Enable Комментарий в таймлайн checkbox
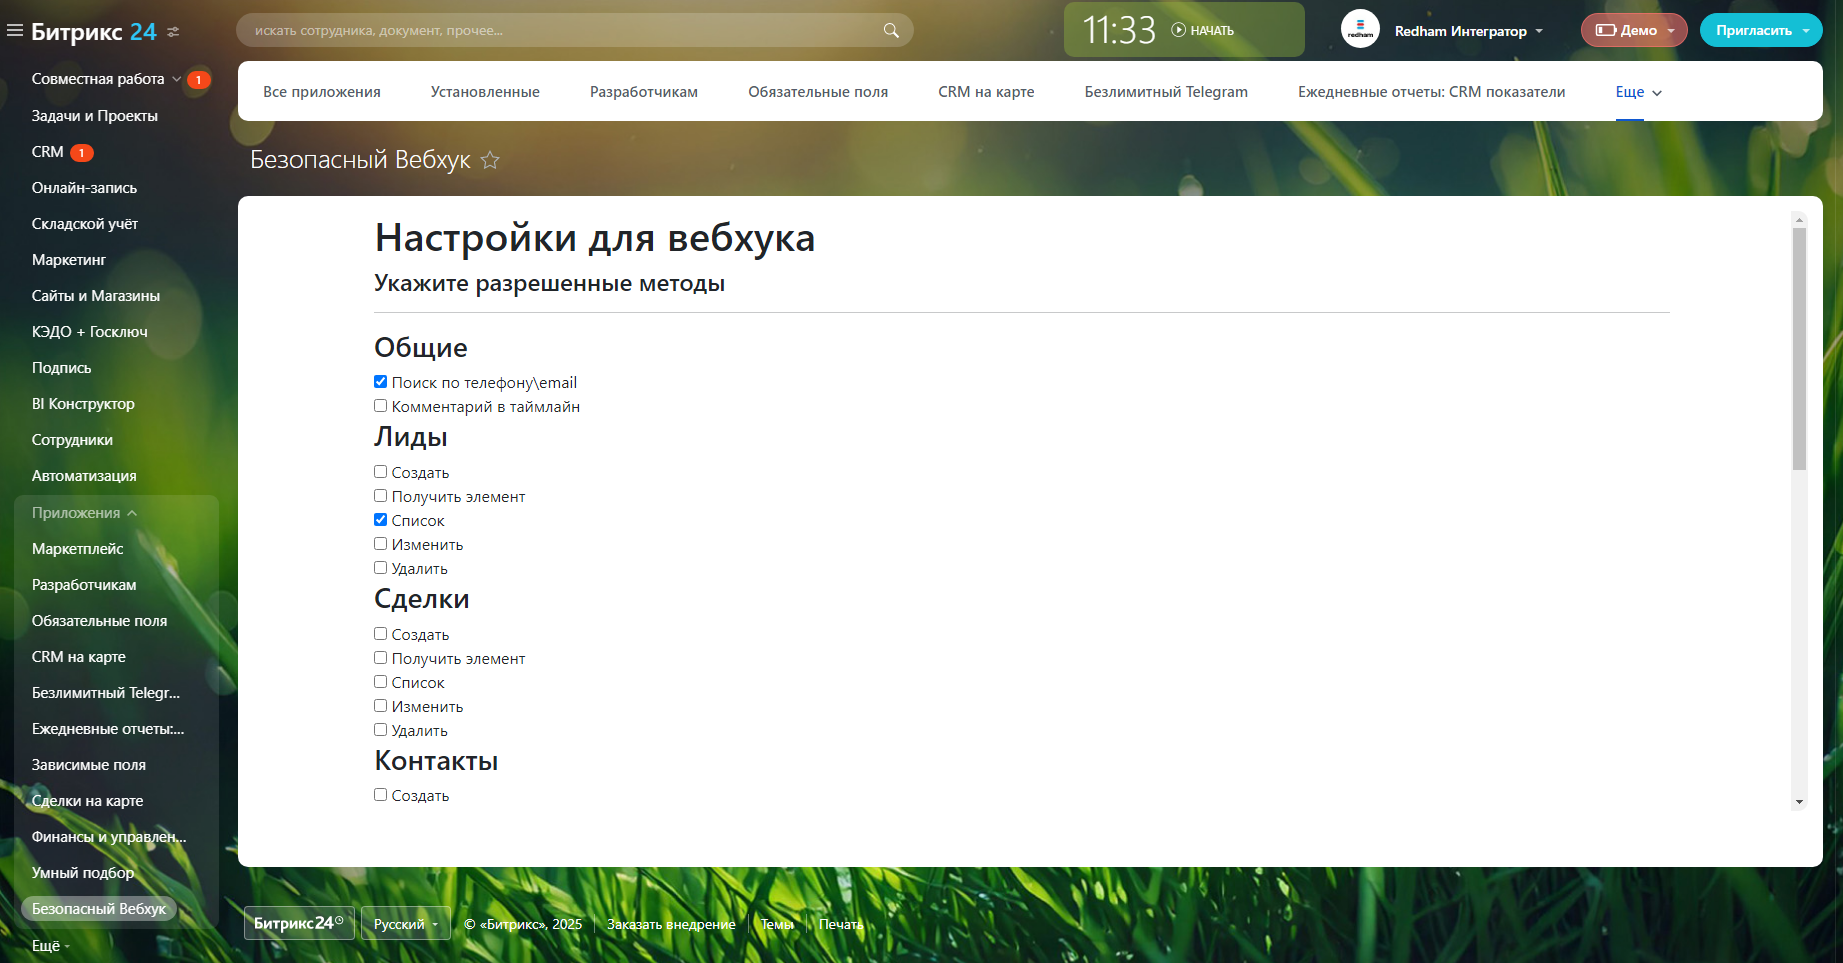 (x=381, y=406)
